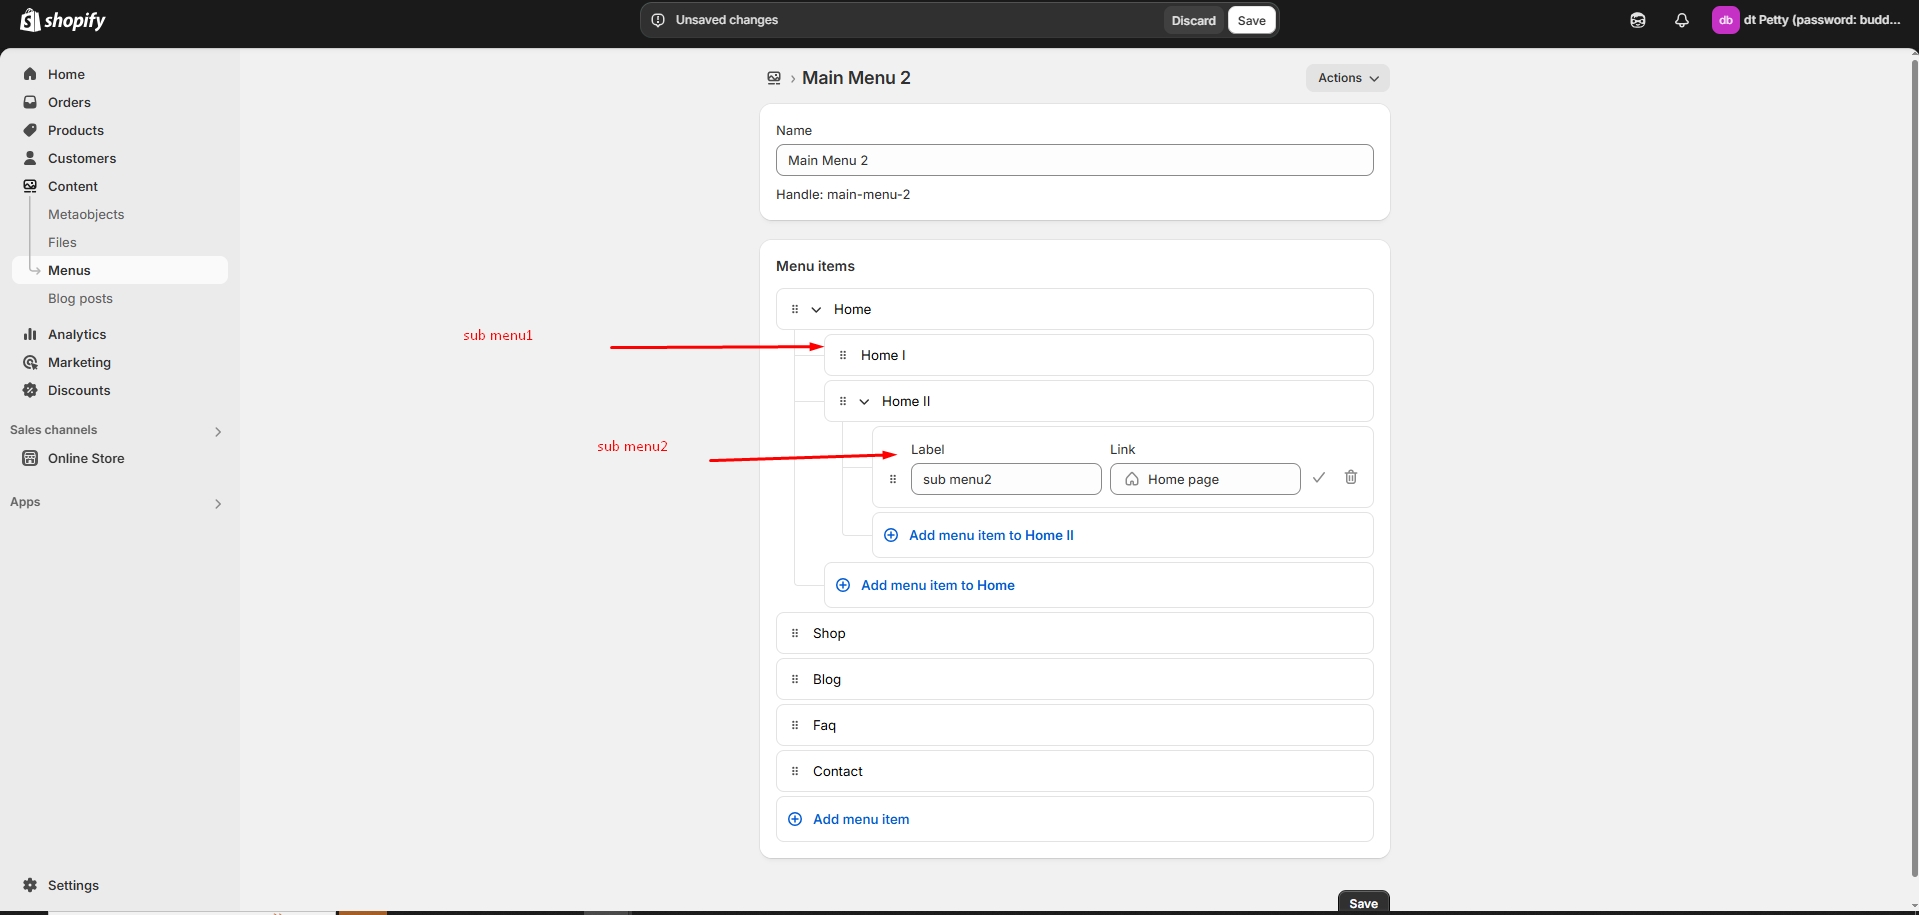The height and width of the screenshot is (915, 1919).
Task: Expand the Apps section arrow
Action: [218, 504]
